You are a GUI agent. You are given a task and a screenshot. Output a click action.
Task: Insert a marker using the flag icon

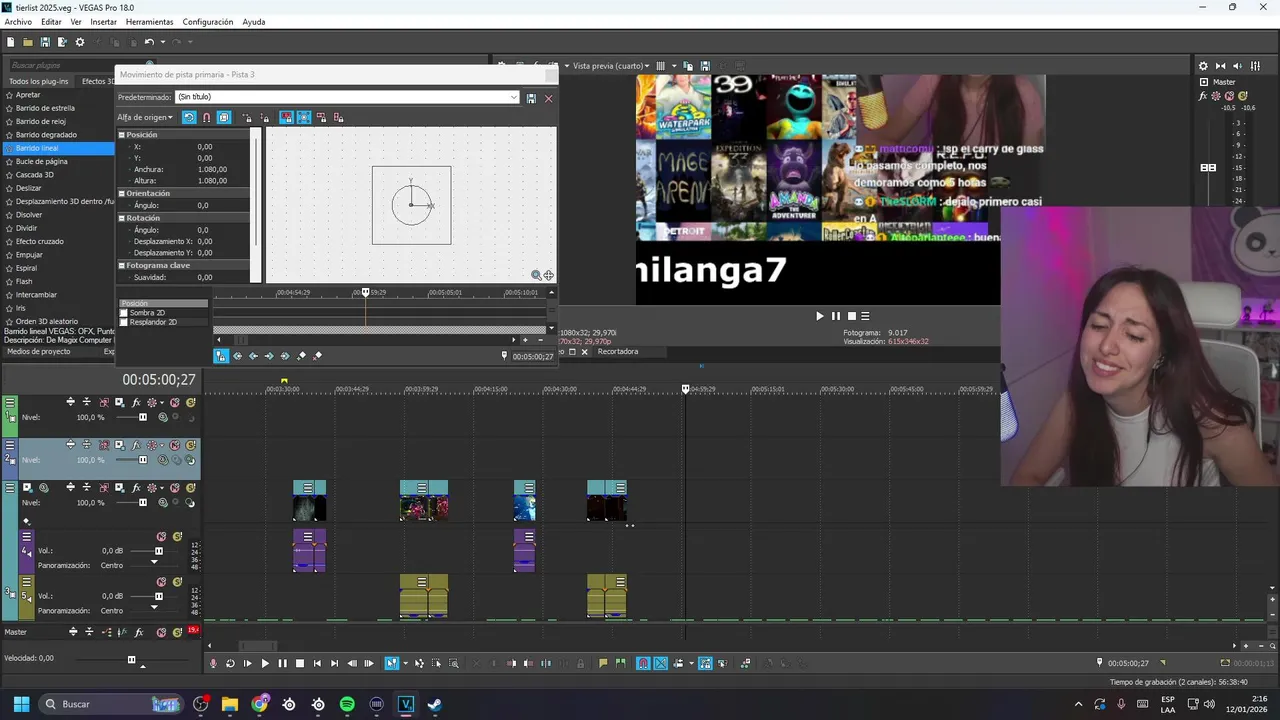[x=603, y=663]
